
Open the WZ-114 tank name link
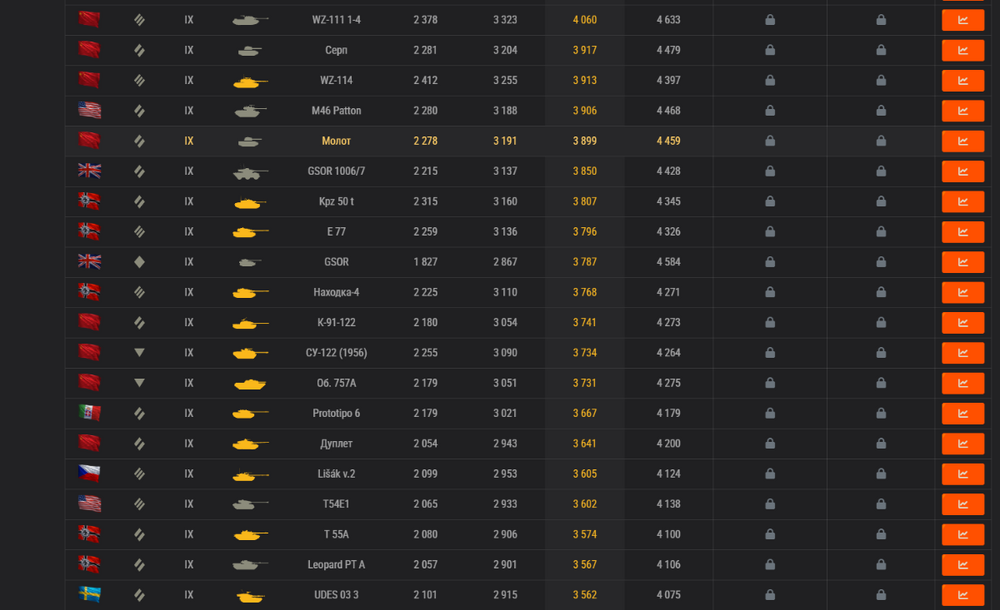(336, 81)
